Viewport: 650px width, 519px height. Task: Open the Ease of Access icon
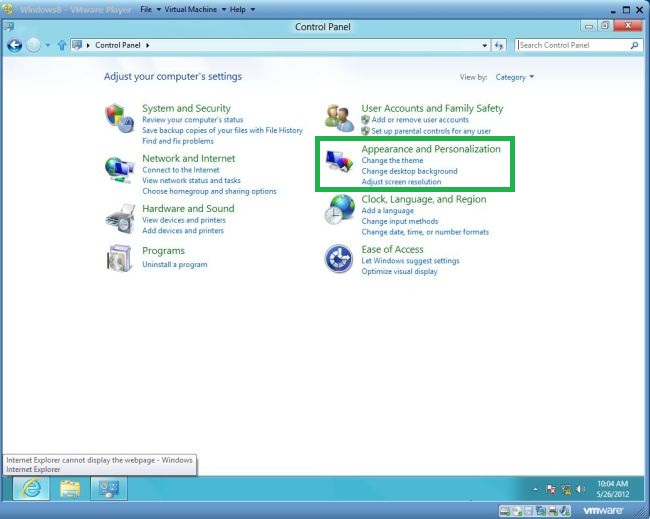click(x=339, y=259)
